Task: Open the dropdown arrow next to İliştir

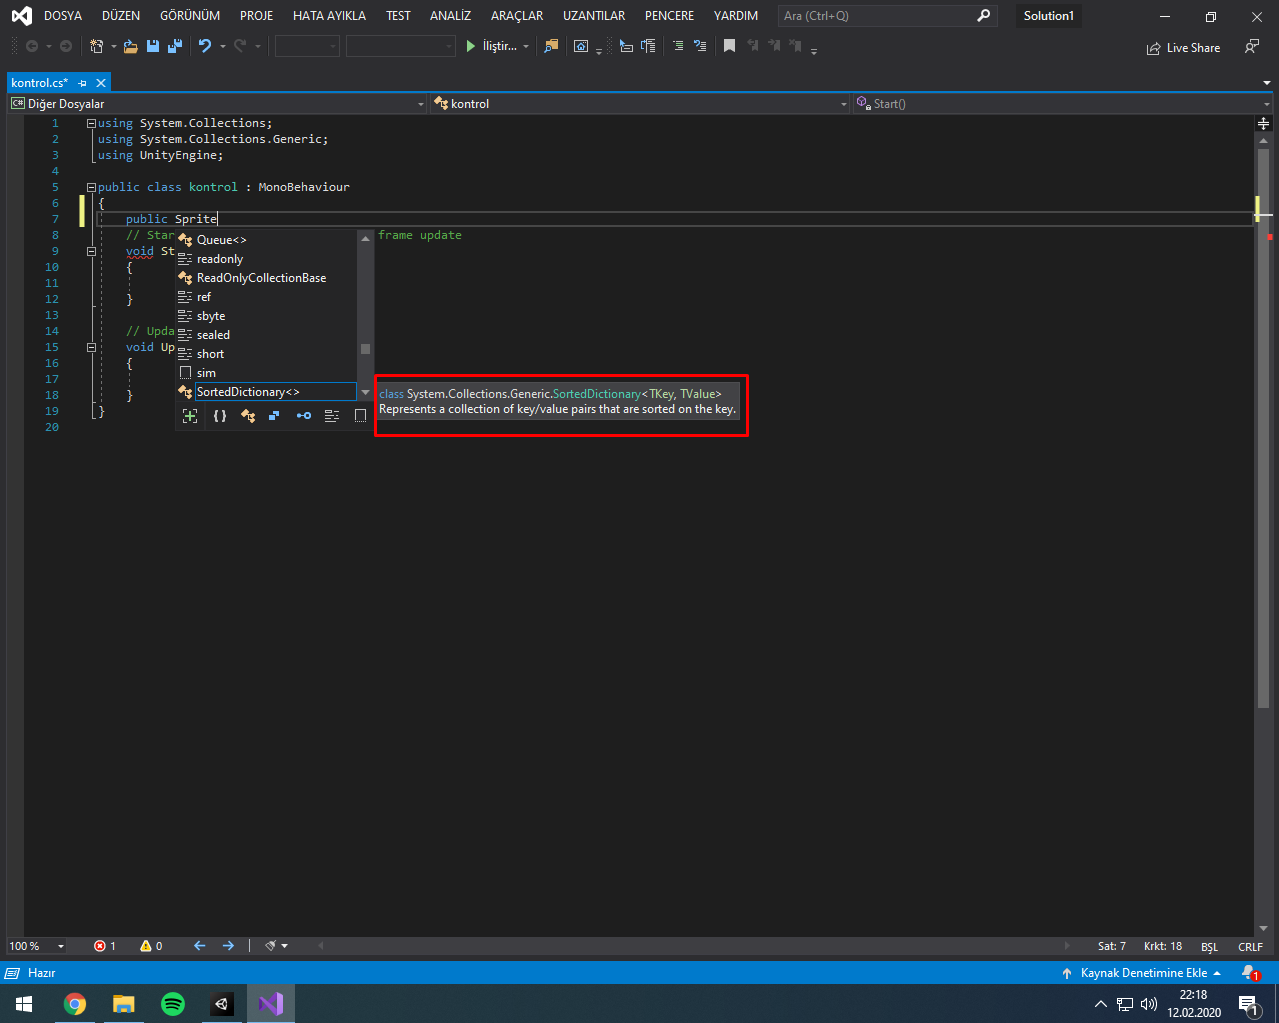Action: (x=526, y=46)
